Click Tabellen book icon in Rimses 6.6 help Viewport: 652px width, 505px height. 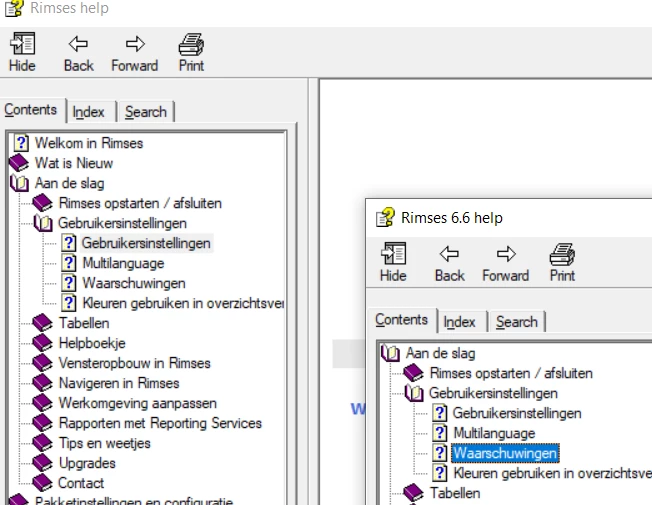click(x=413, y=493)
